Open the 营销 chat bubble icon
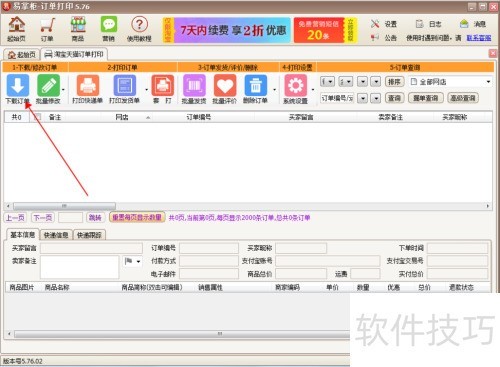The image size is (500, 367). click(109, 29)
